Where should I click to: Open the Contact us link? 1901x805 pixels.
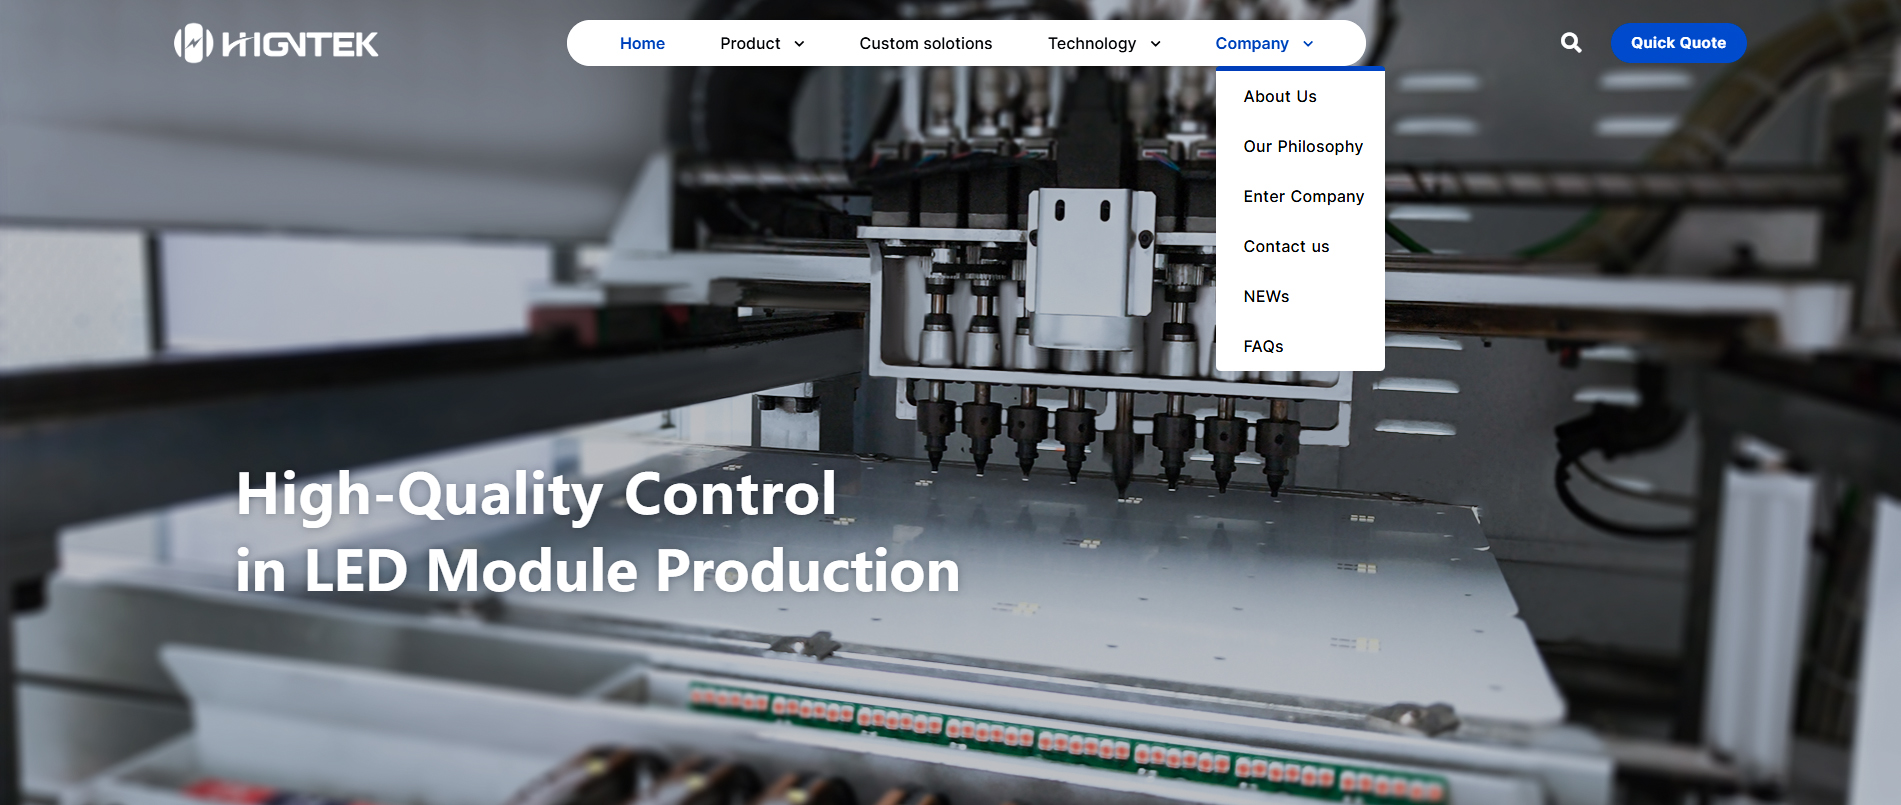[x=1286, y=247]
